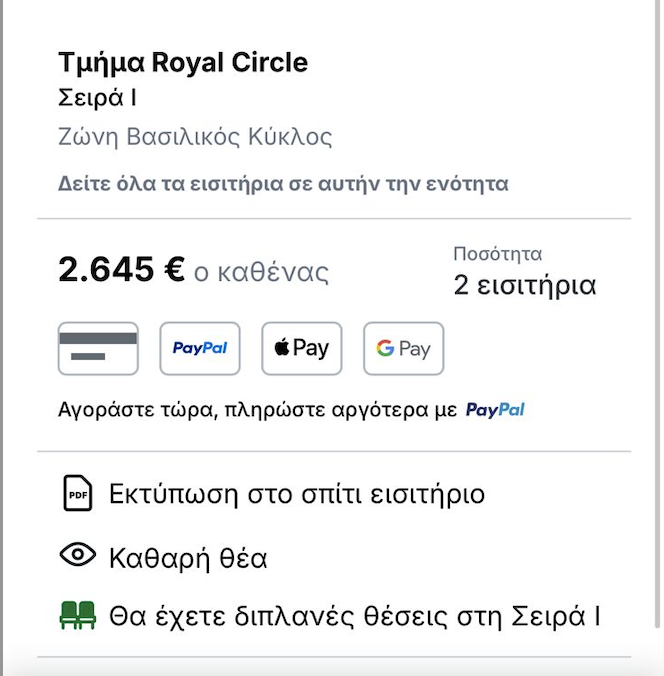Click the 'Τμήμα Royal Circle' heading
Viewport: 664px width, 676px height.
pos(183,63)
